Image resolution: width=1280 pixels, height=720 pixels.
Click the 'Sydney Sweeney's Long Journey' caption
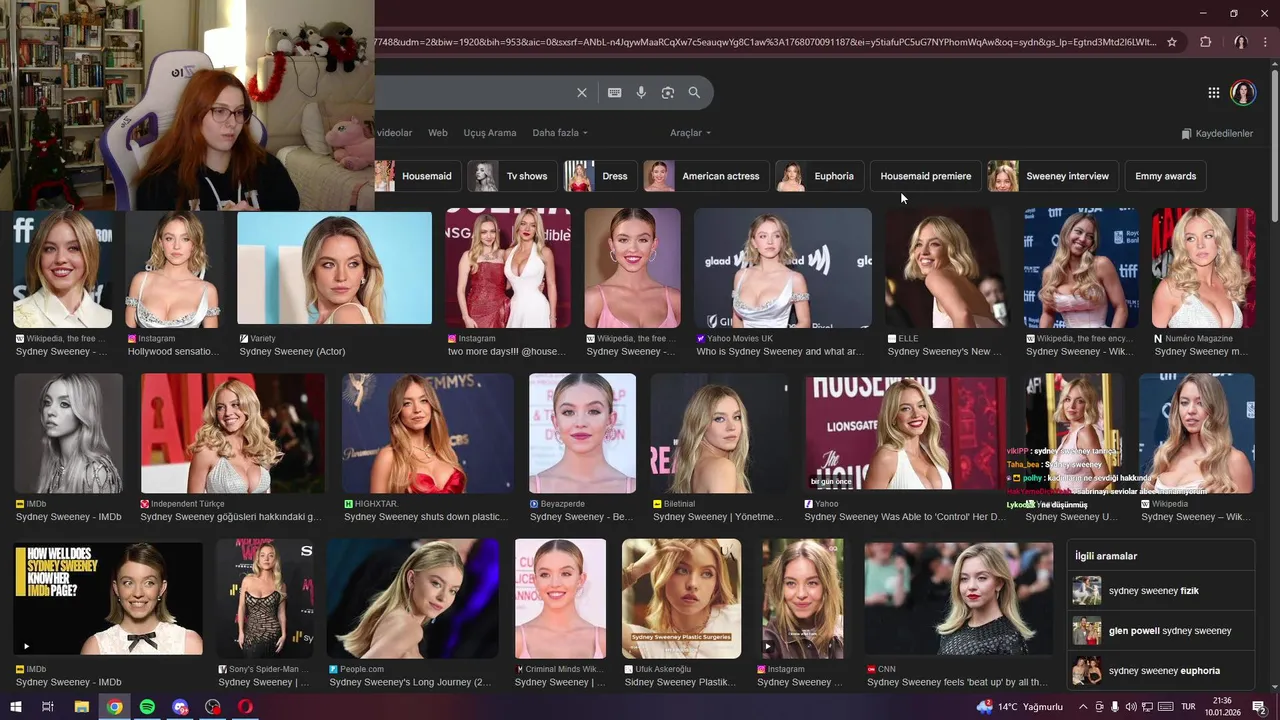point(410,682)
